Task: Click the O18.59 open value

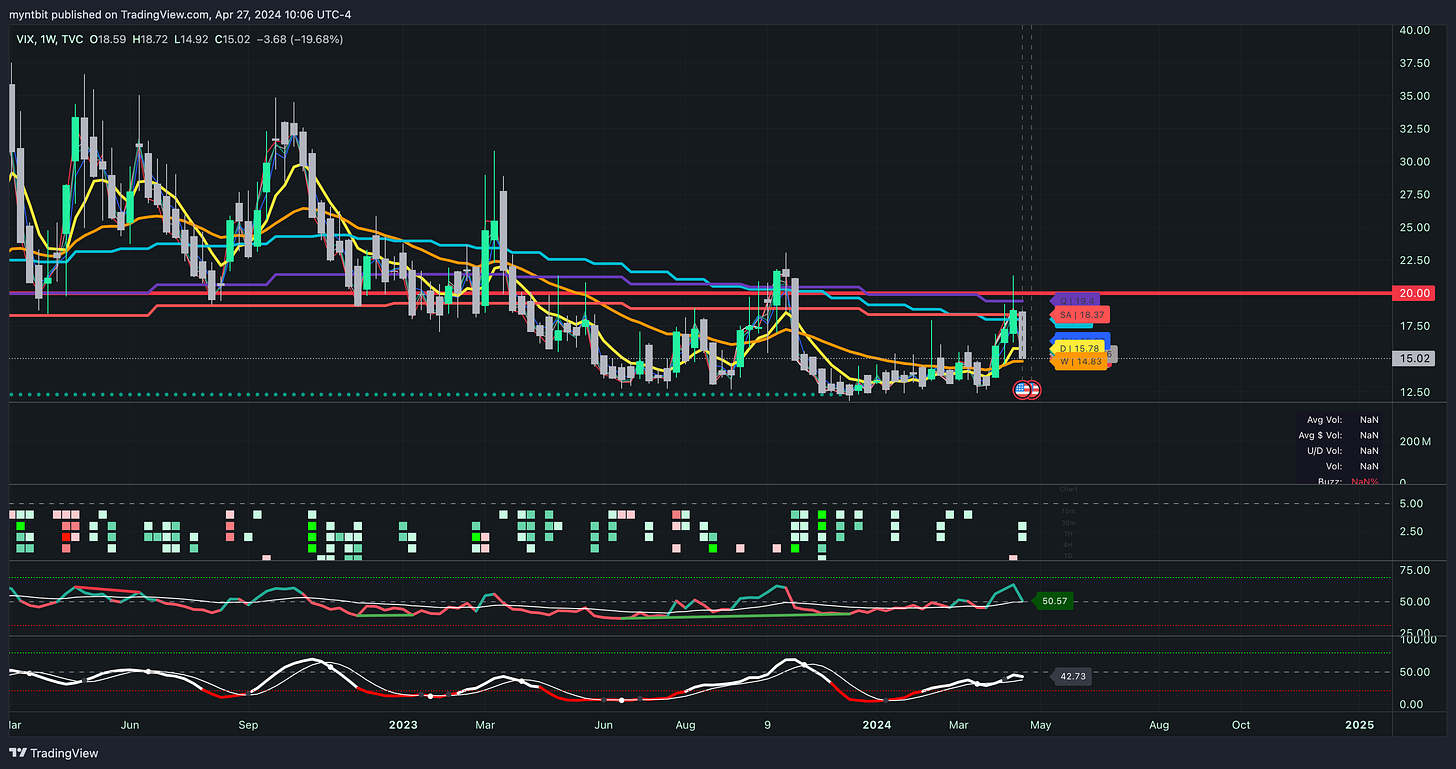Action: [x=107, y=39]
